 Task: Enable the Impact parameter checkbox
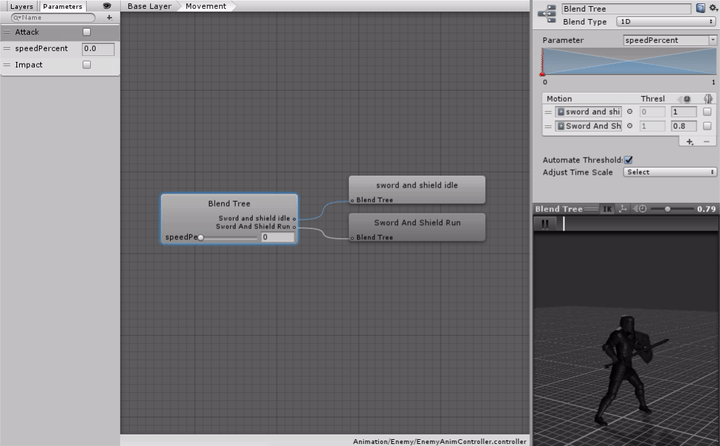pyautogui.click(x=86, y=65)
